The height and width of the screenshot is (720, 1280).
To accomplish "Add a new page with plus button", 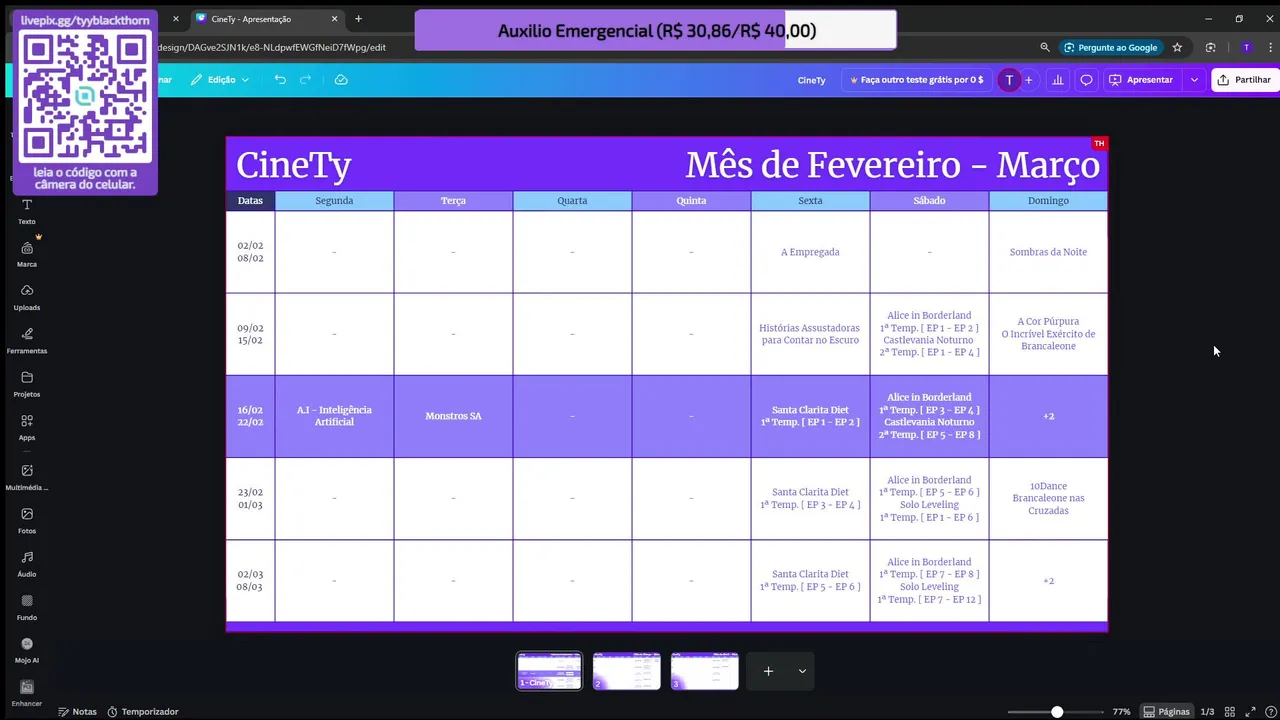I will [x=768, y=671].
